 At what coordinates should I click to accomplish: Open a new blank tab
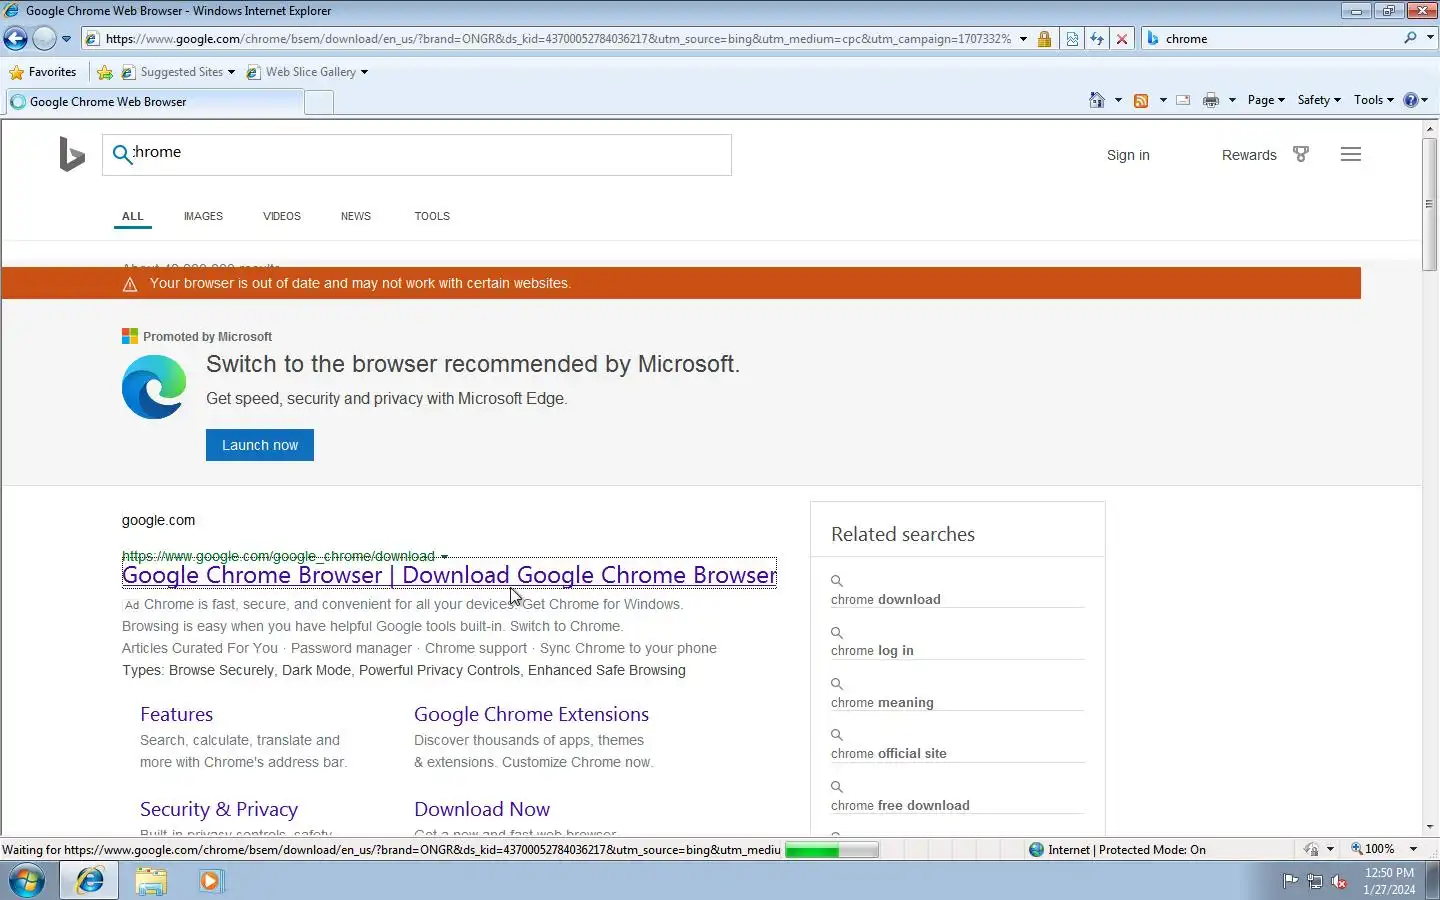319,102
